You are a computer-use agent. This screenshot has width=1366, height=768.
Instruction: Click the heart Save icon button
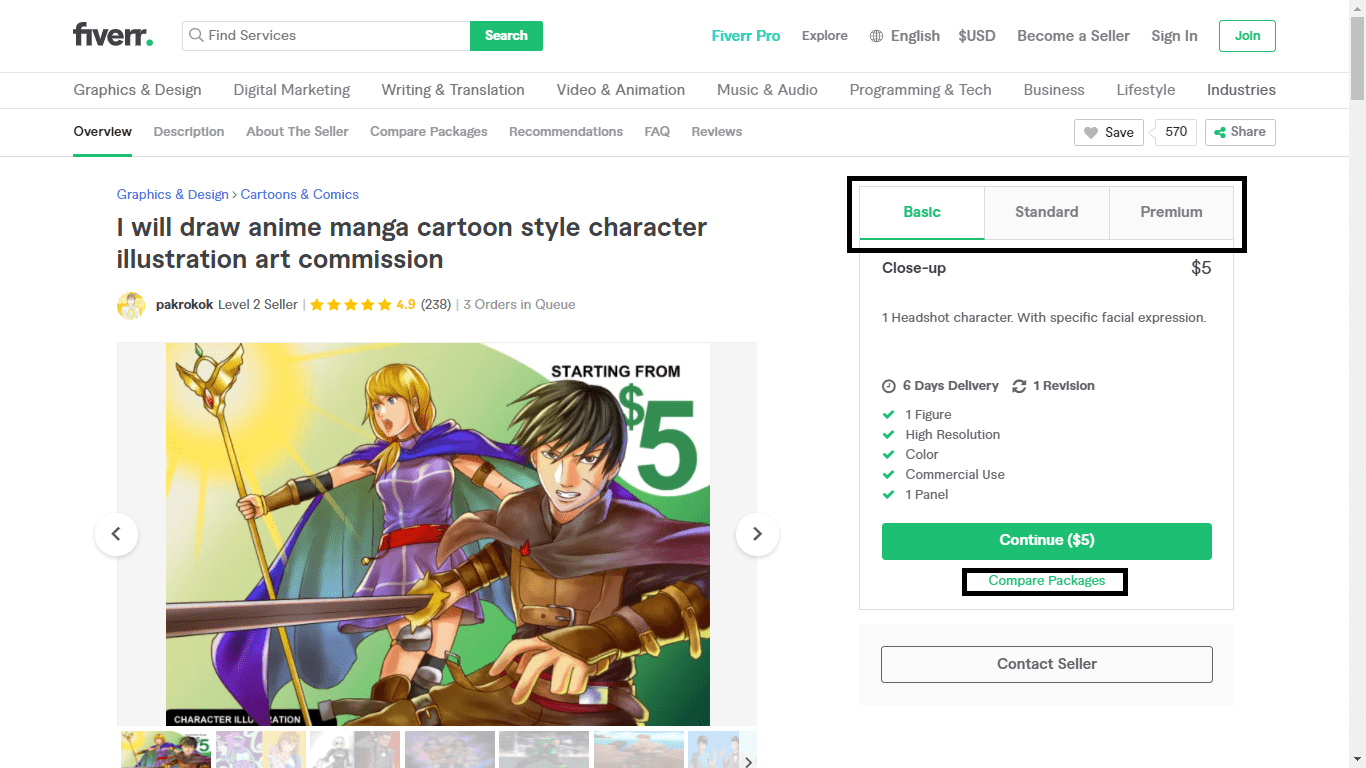1109,132
